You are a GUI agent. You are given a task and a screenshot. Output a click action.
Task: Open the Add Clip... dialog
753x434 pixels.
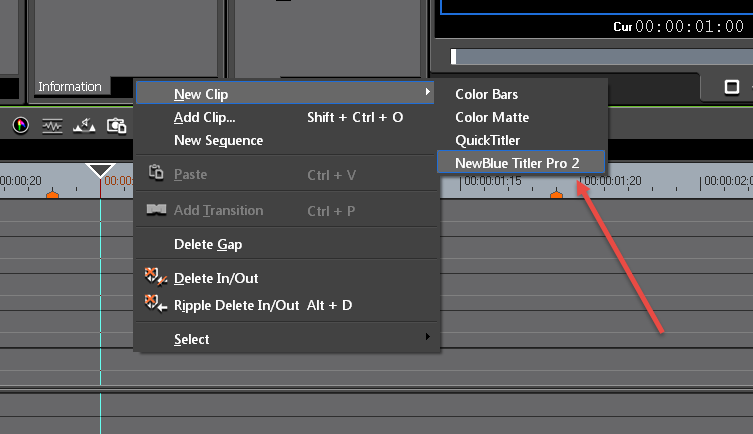(x=204, y=117)
